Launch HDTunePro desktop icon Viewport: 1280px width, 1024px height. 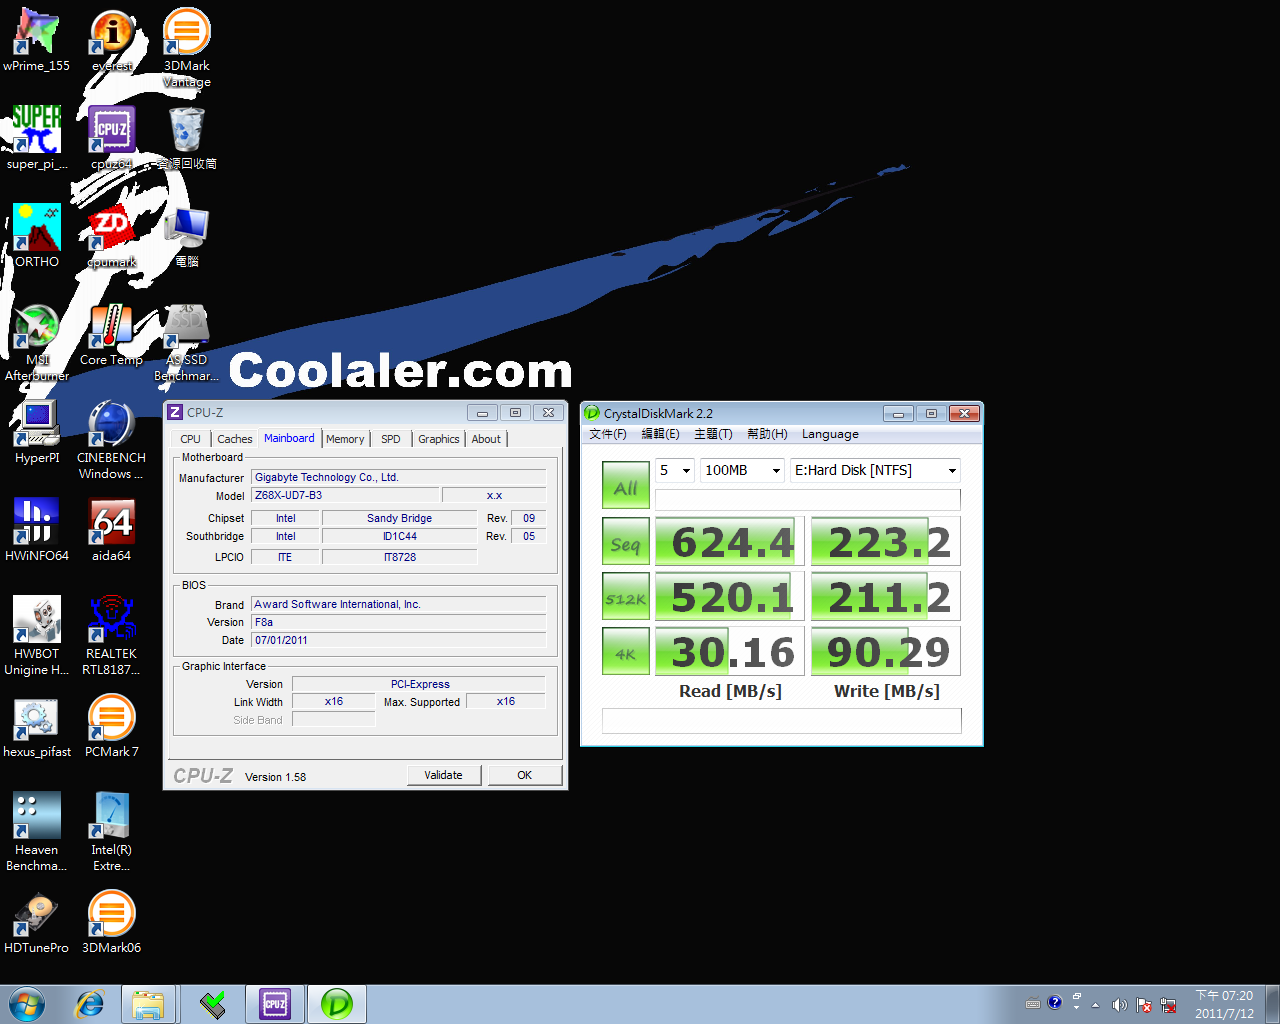point(37,923)
